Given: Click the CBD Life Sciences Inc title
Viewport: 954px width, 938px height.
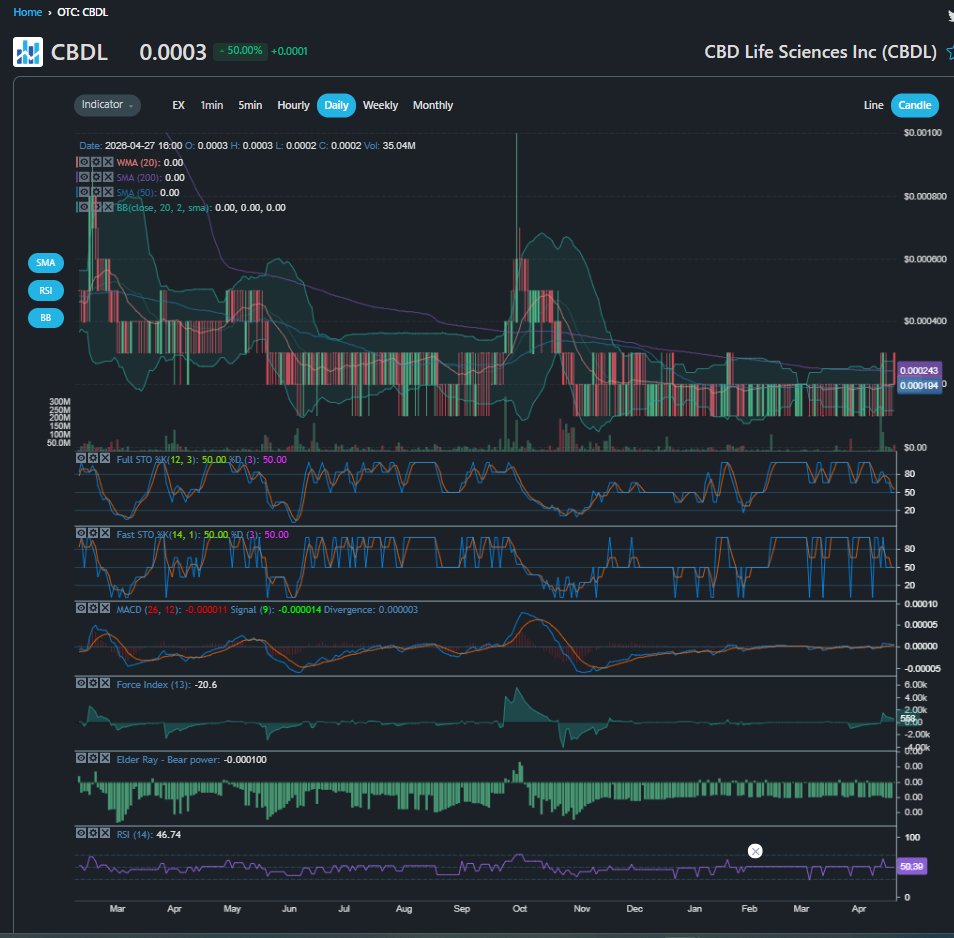Looking at the screenshot, I should (x=820, y=52).
